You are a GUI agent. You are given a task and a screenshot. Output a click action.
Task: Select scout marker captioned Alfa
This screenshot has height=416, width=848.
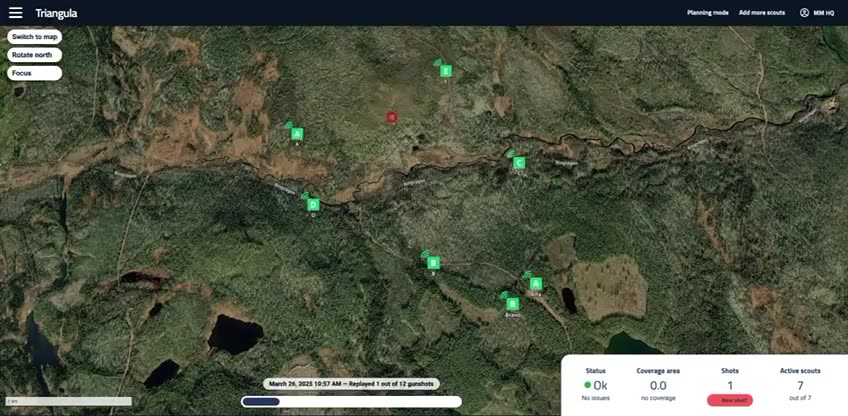[x=535, y=283]
